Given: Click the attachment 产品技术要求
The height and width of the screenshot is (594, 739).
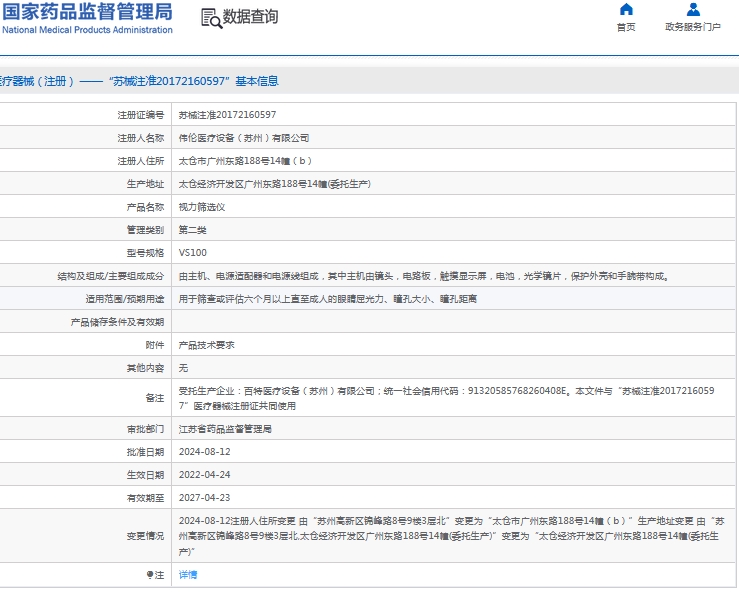Looking at the screenshot, I should 206,345.
